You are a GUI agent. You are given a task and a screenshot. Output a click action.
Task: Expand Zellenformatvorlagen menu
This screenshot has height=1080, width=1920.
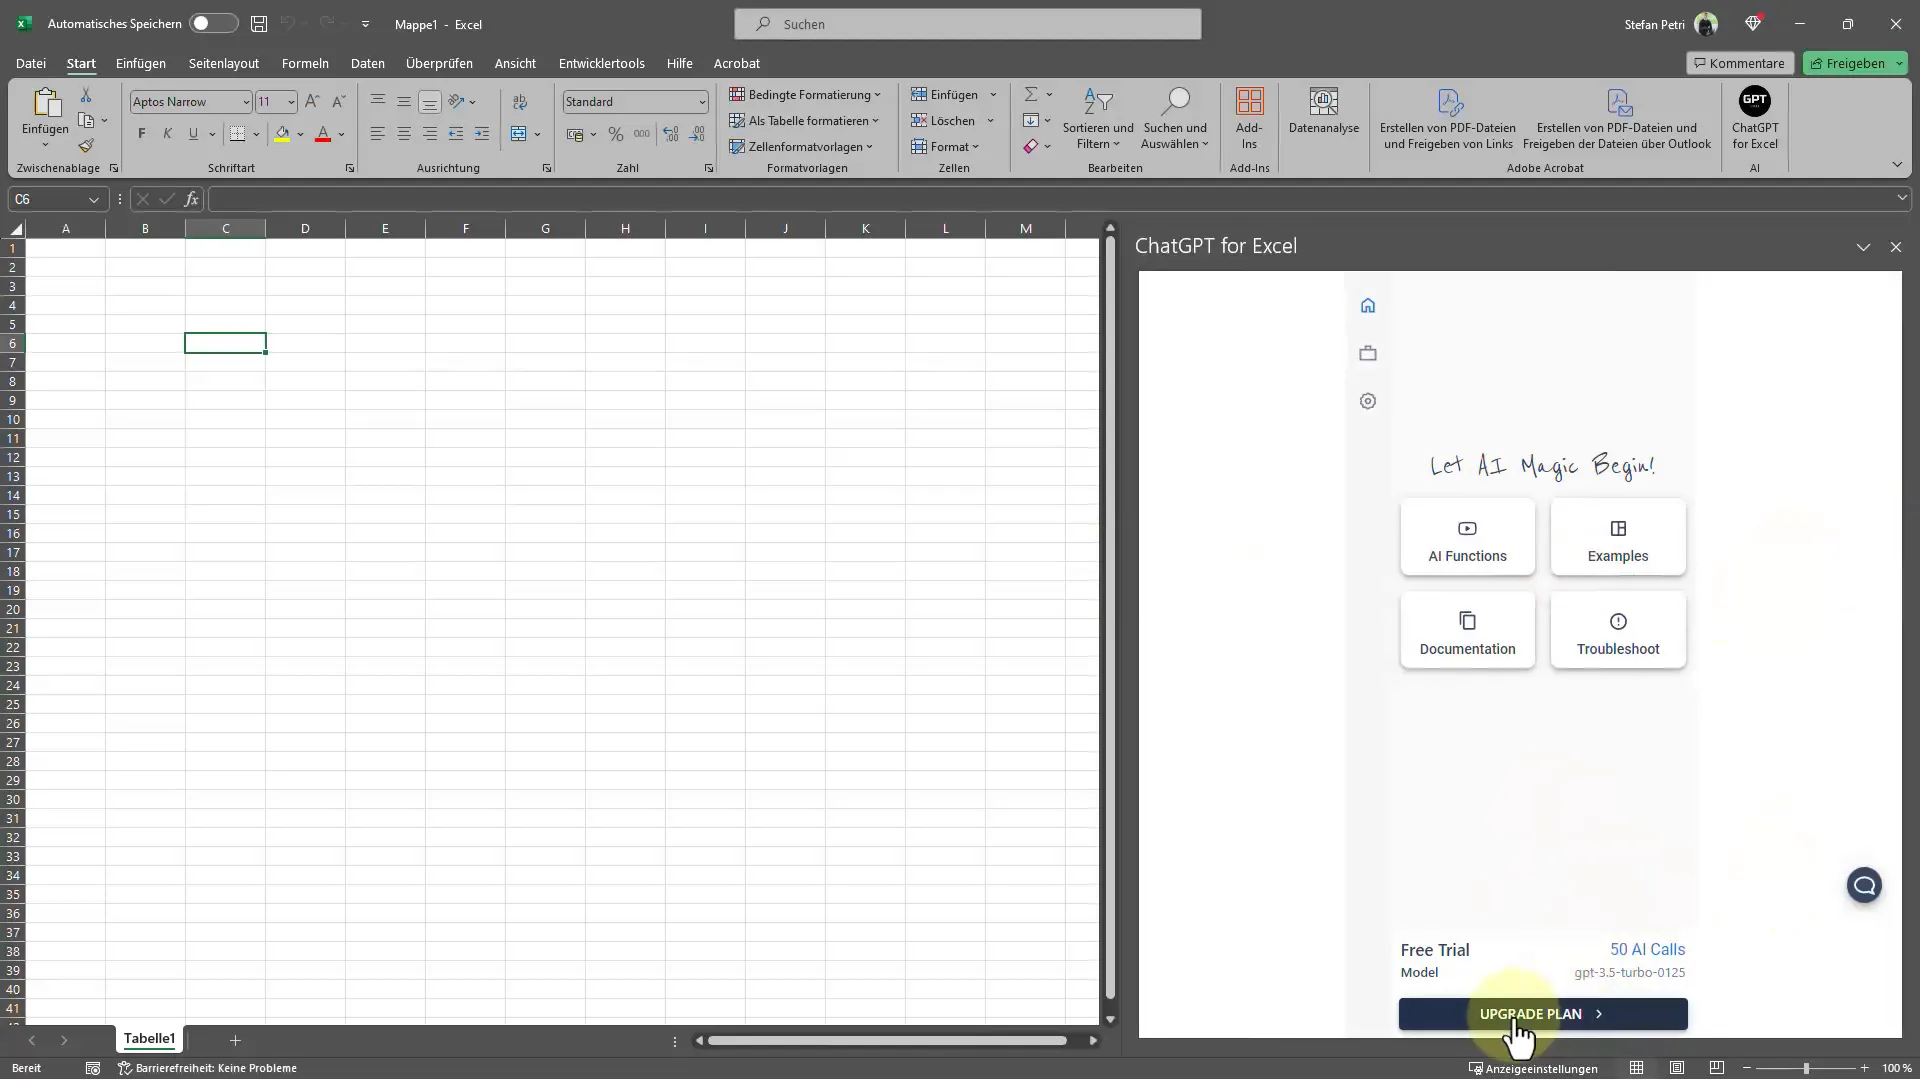pyautogui.click(x=801, y=146)
